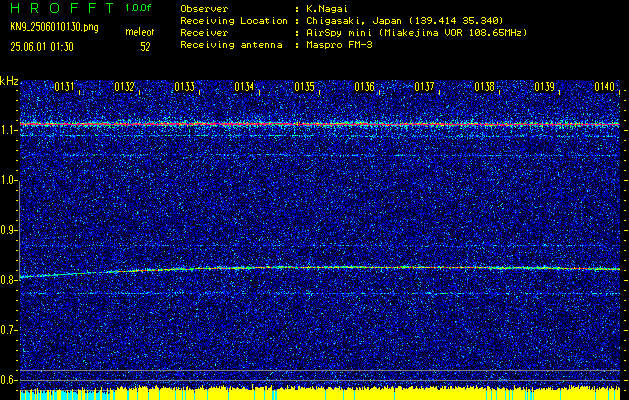The image size is (629, 400).
Task: Click the Receiving Location field label
Action: tap(234, 20)
